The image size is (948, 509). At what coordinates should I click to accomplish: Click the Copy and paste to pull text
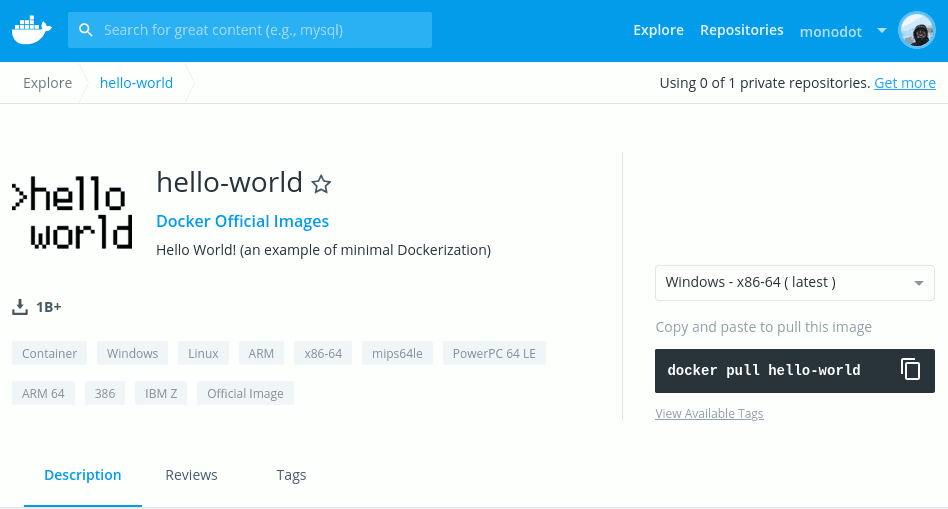764,327
